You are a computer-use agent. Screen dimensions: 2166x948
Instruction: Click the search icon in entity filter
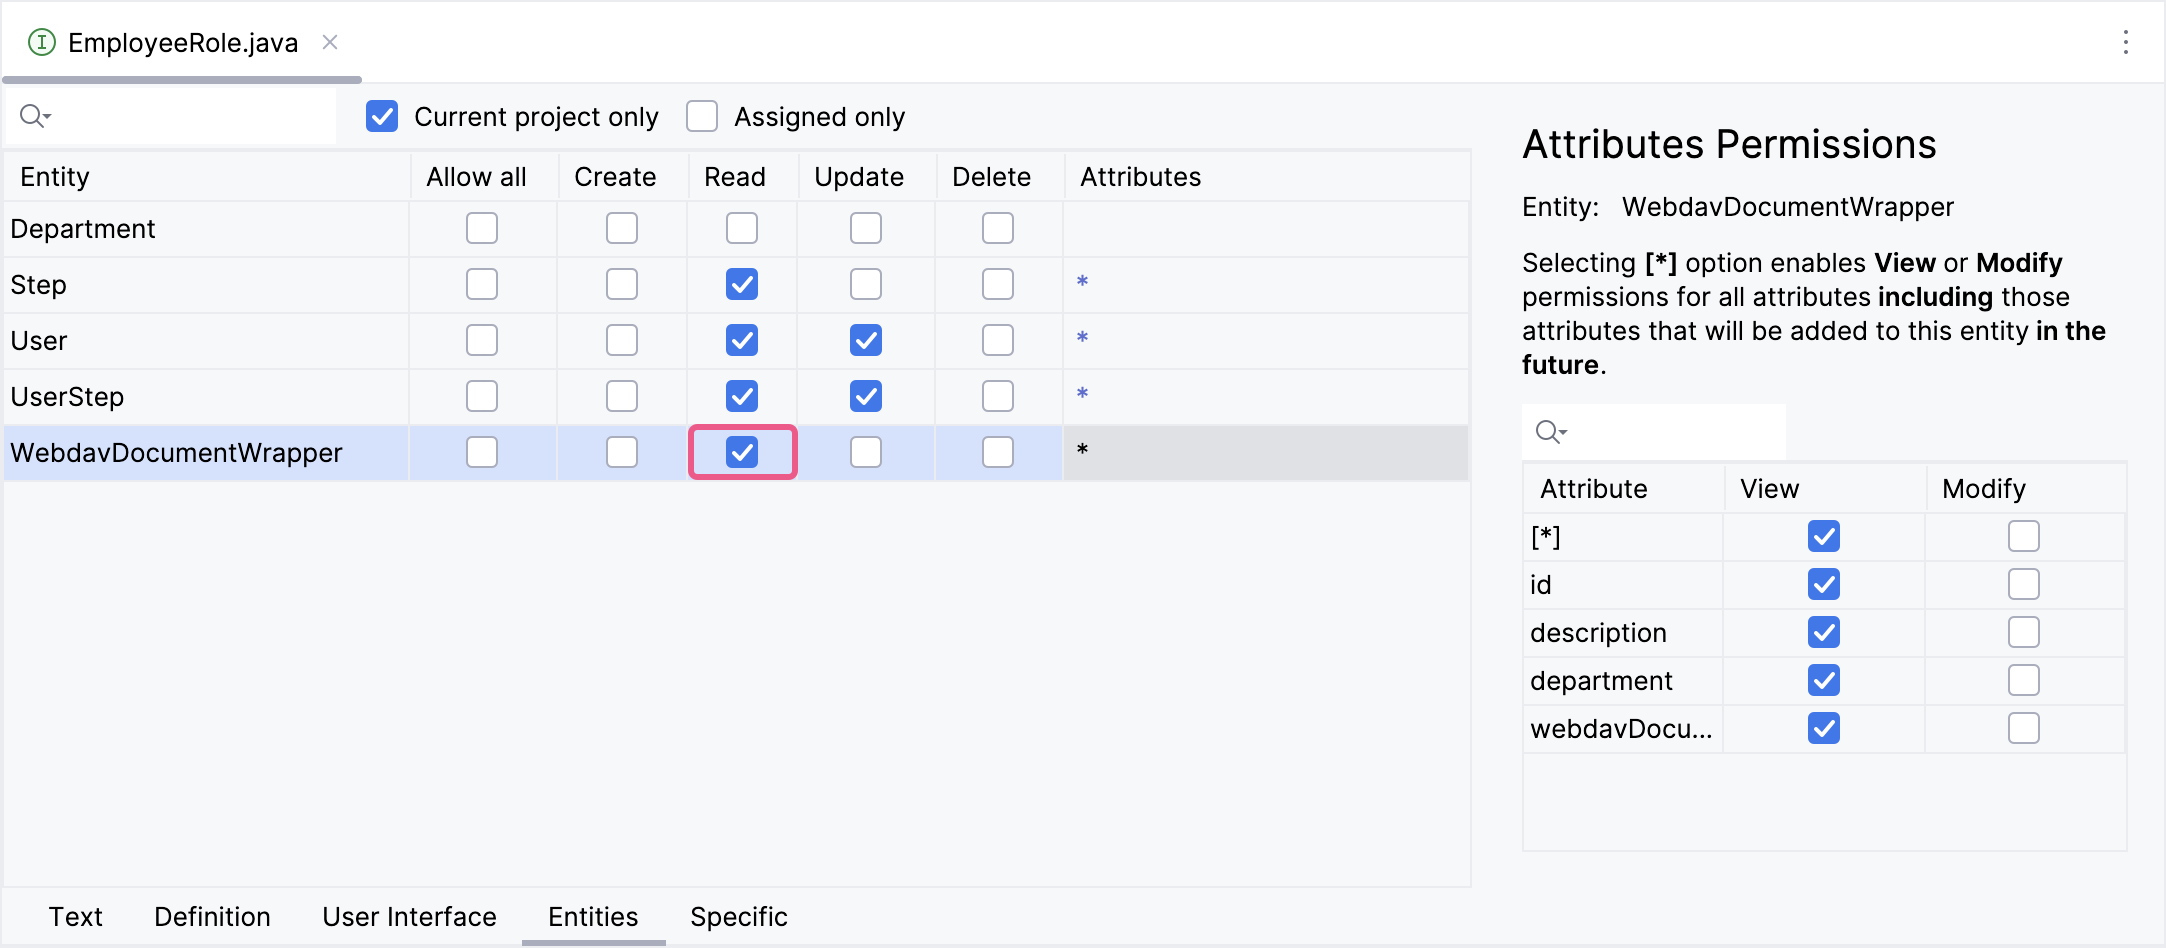(34, 116)
